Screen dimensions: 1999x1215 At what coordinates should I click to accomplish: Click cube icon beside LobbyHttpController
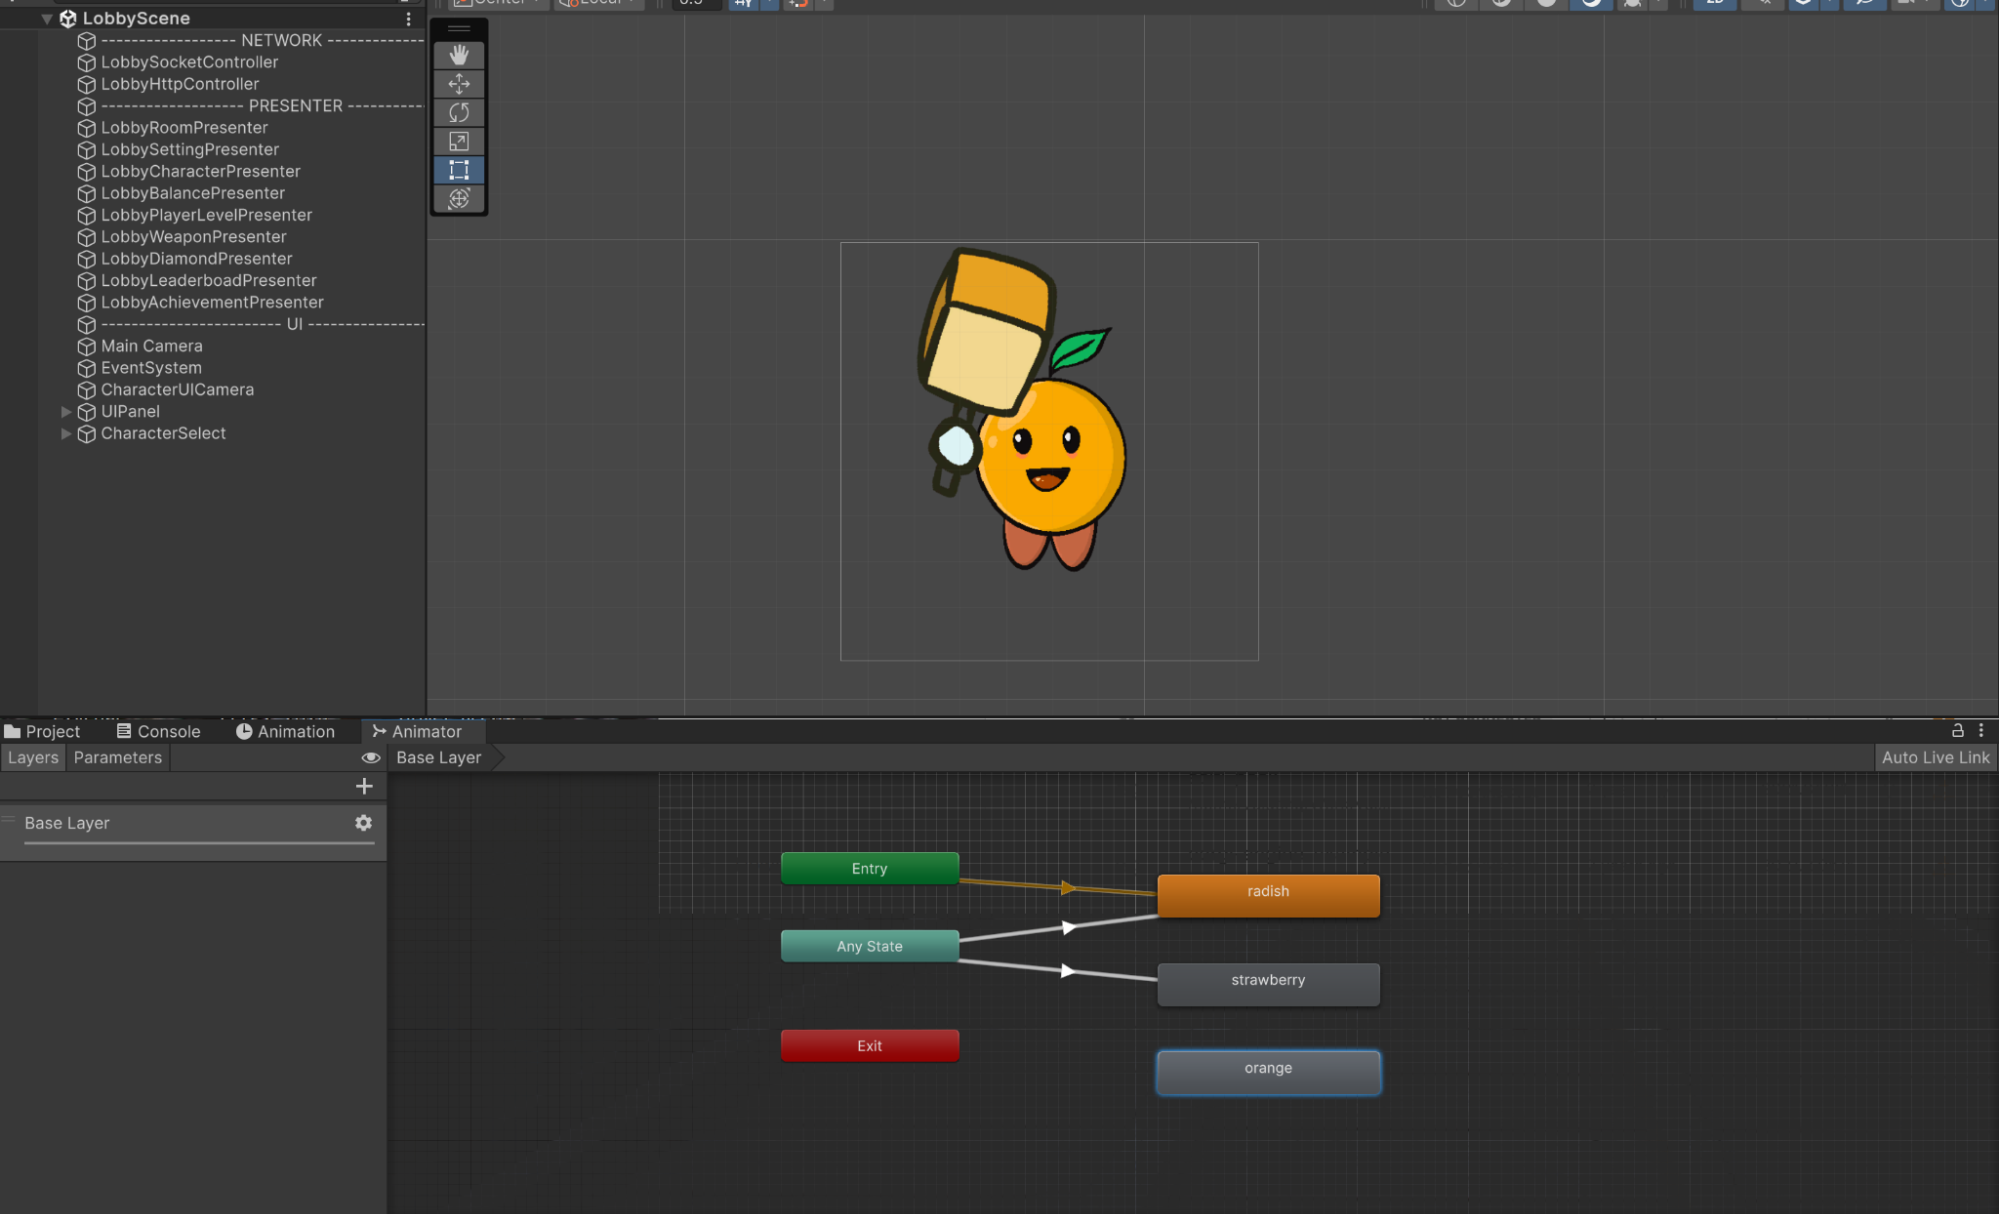point(87,85)
